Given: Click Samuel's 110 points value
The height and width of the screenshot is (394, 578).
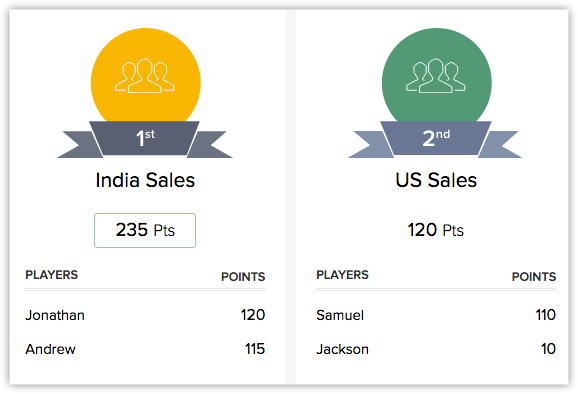Looking at the screenshot, I should pos(546,315).
